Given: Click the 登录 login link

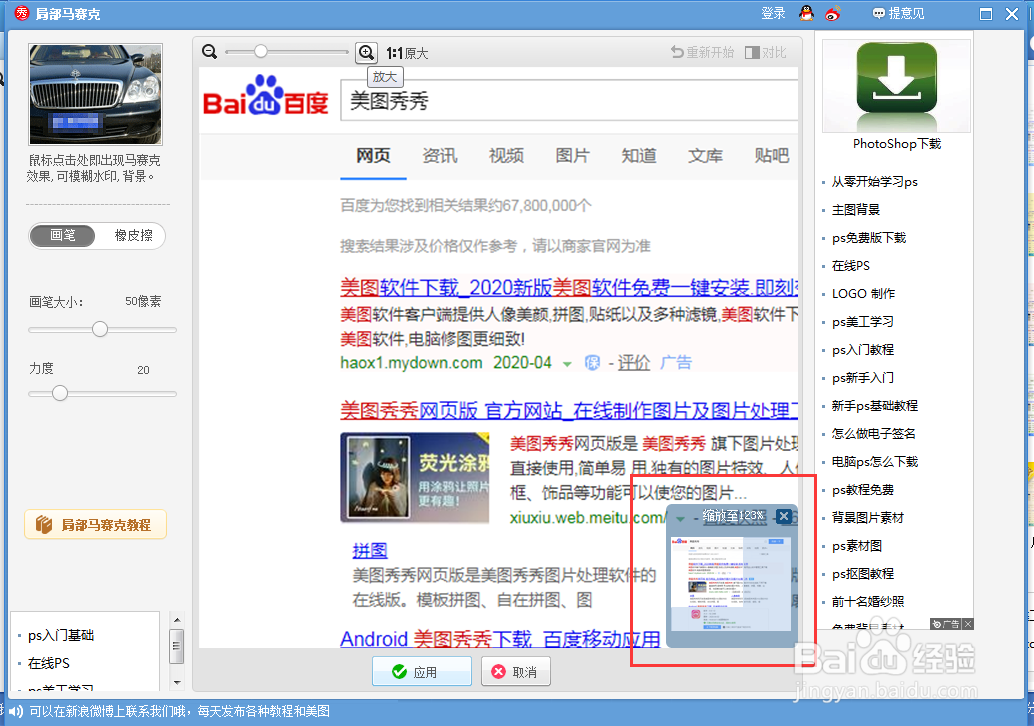Looking at the screenshot, I should click(x=773, y=13).
